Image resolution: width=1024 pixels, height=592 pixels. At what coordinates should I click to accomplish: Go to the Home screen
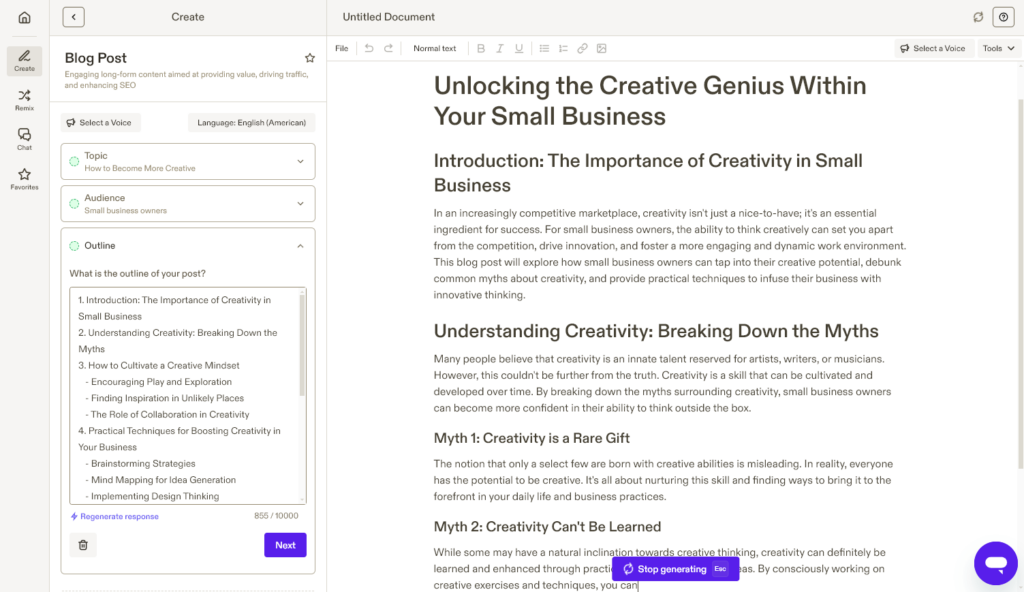[23, 17]
